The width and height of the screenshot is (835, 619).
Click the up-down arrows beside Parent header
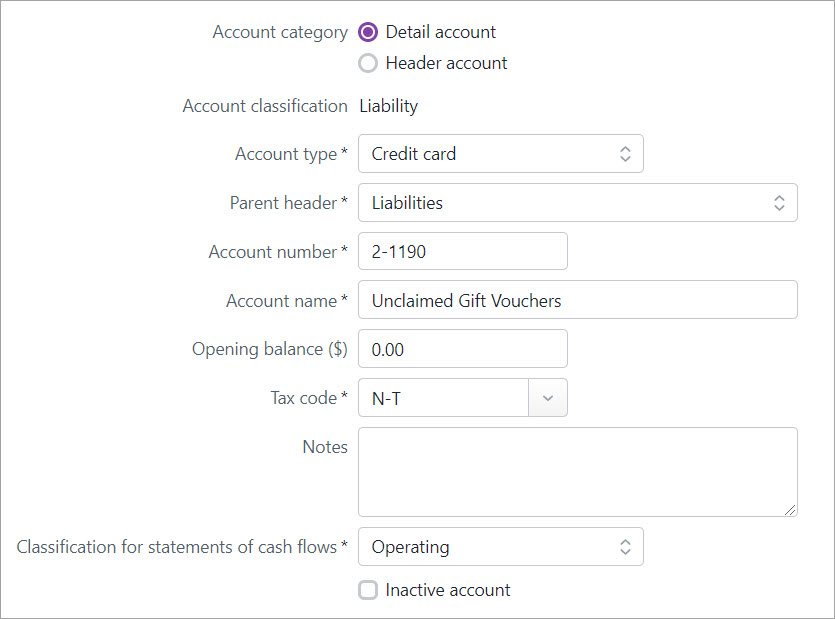779,202
